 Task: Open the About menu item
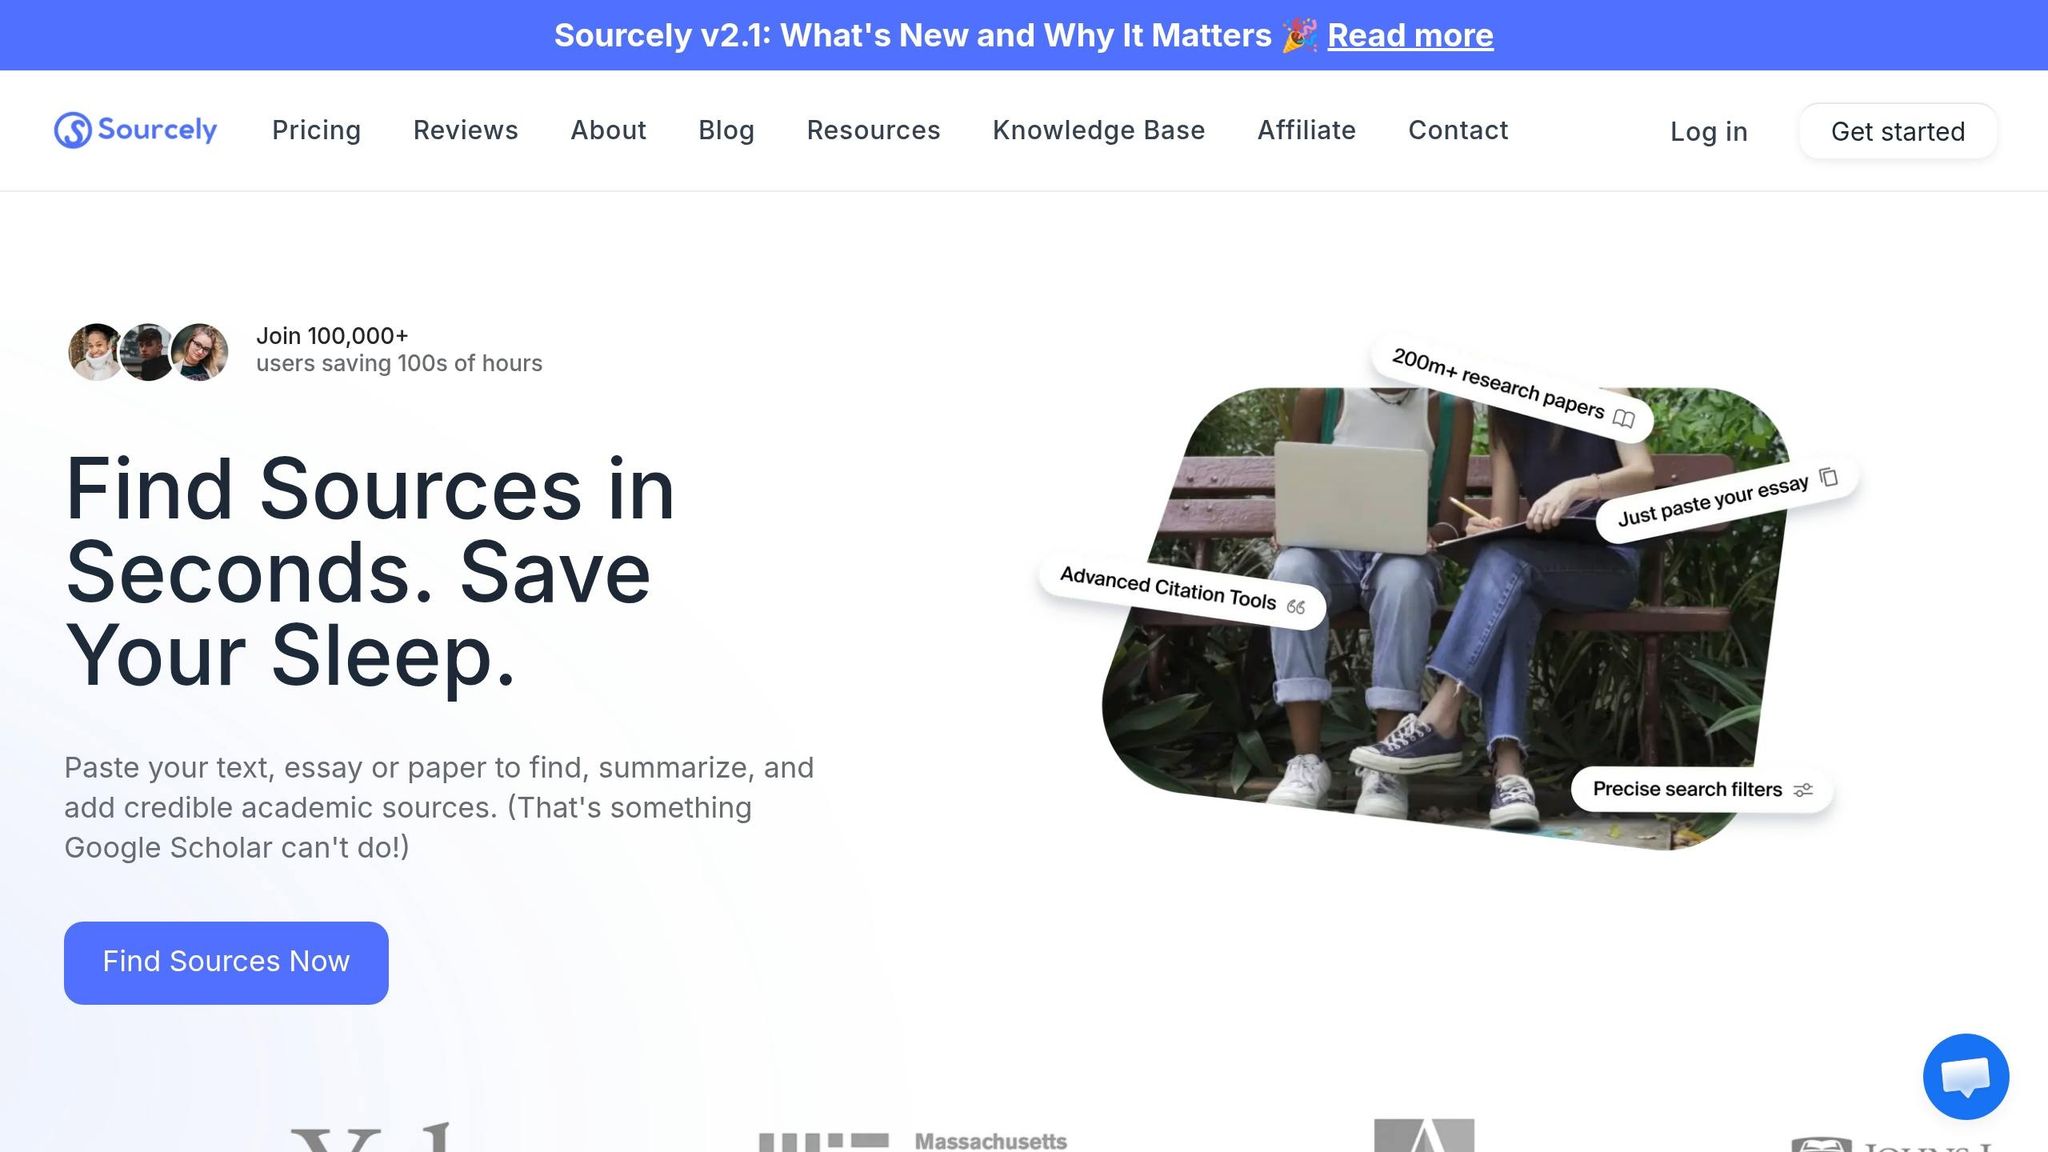(x=608, y=130)
